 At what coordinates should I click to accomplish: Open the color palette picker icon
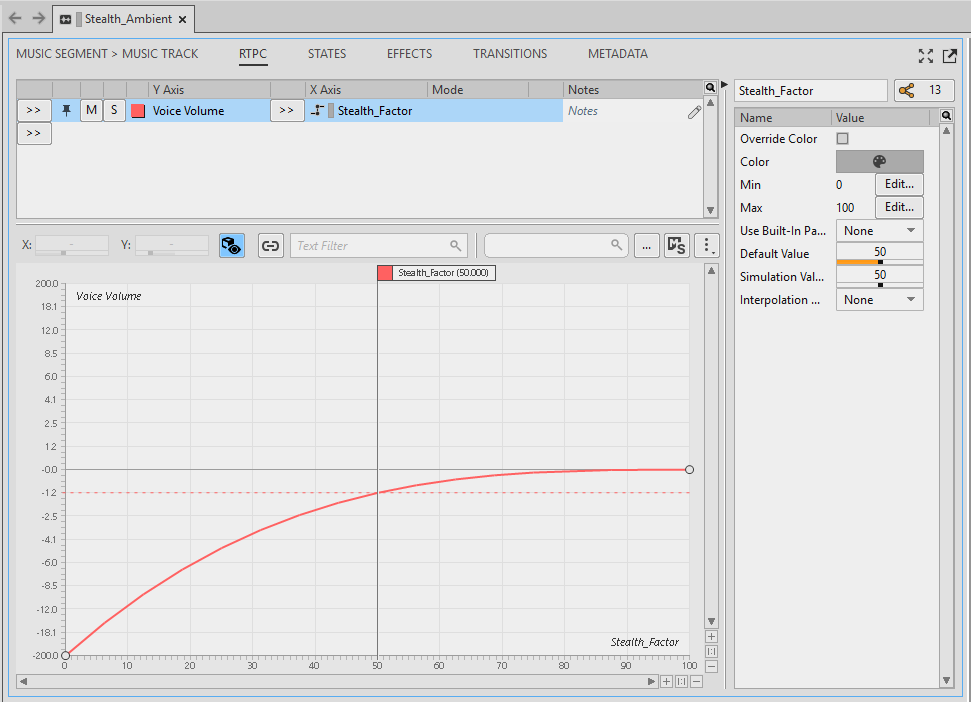[x=879, y=162]
